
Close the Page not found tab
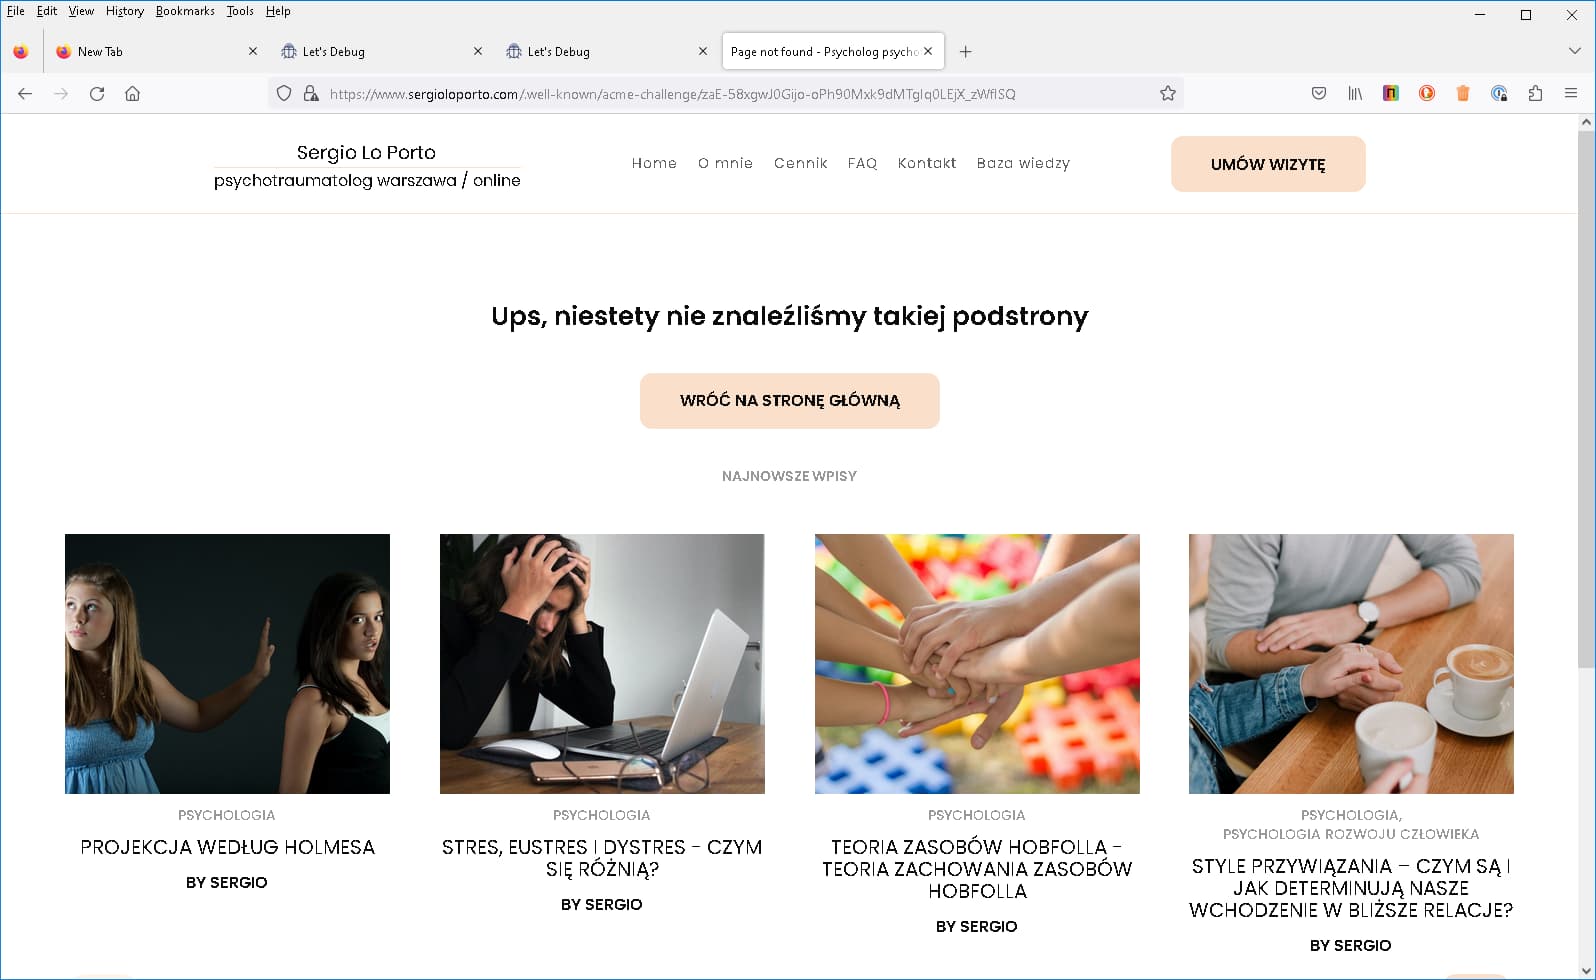[x=928, y=51]
